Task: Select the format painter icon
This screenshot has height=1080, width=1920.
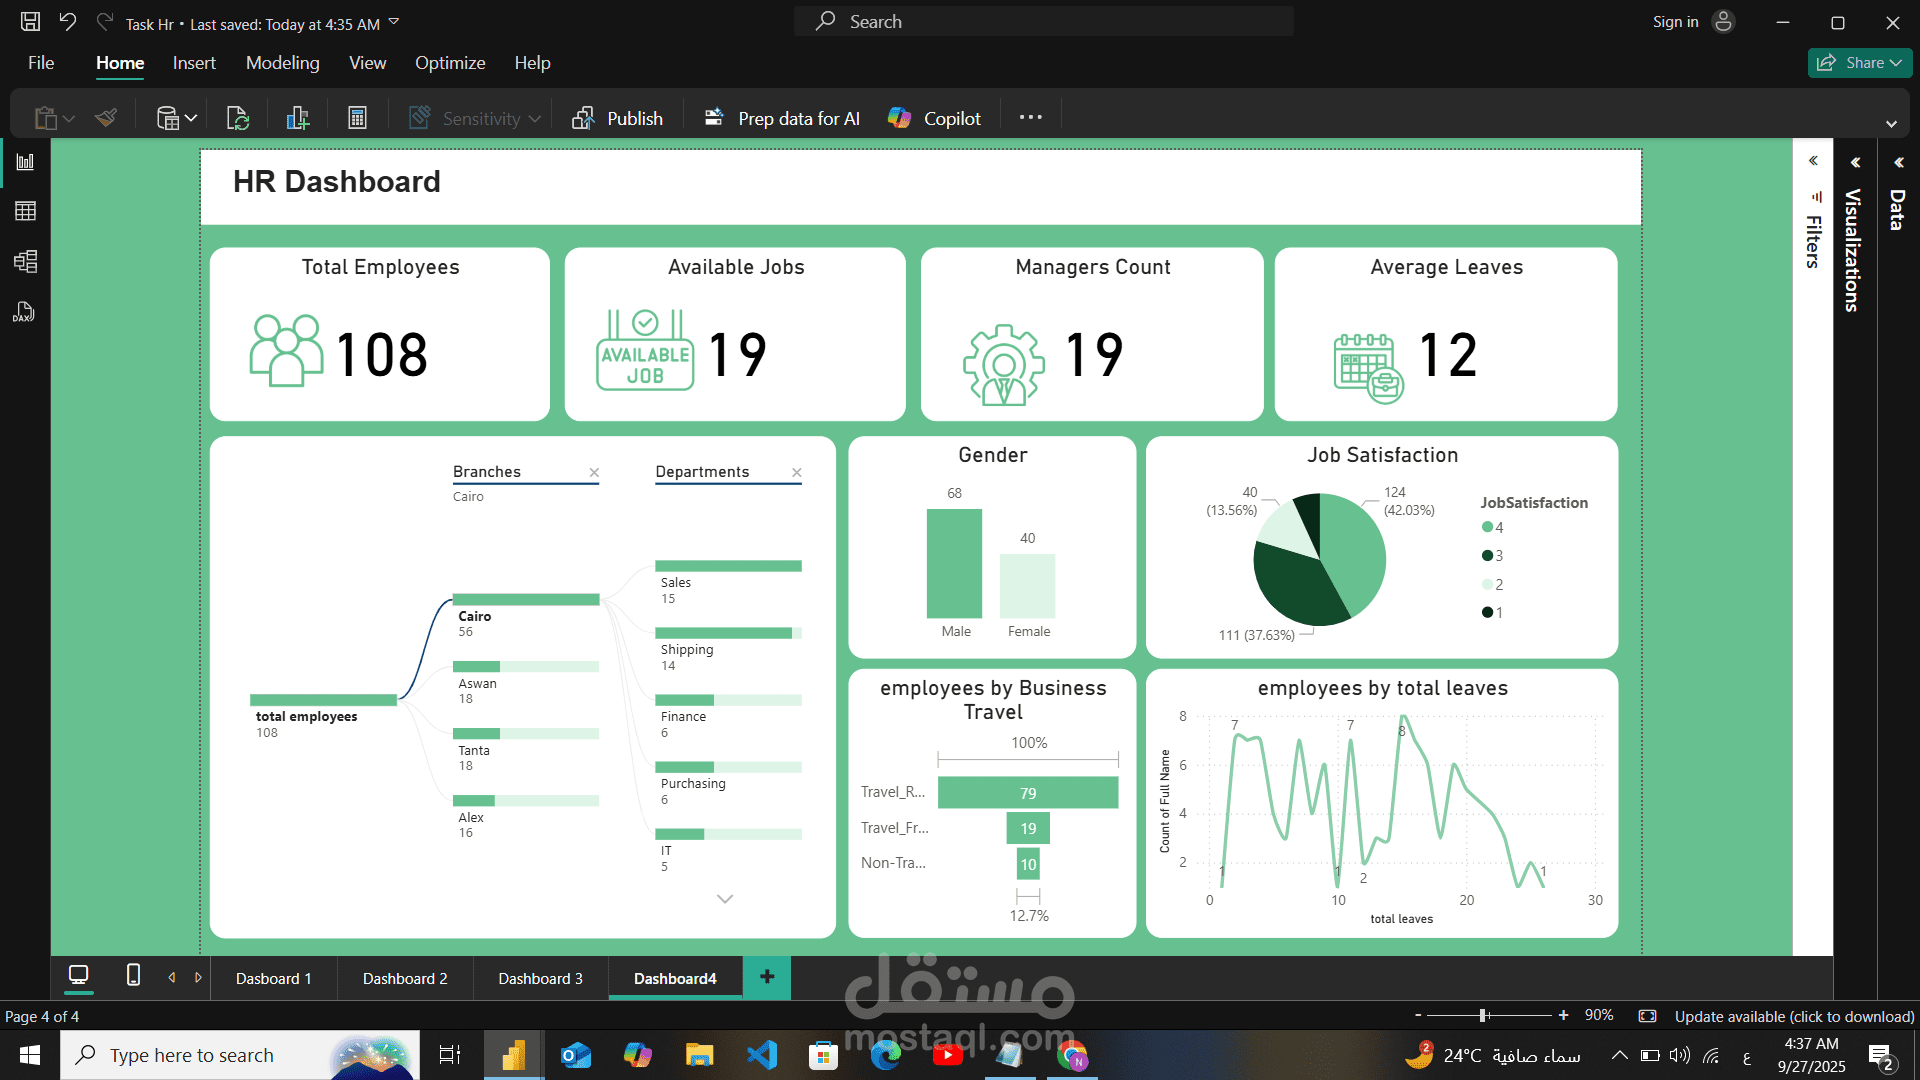Action: (x=105, y=117)
